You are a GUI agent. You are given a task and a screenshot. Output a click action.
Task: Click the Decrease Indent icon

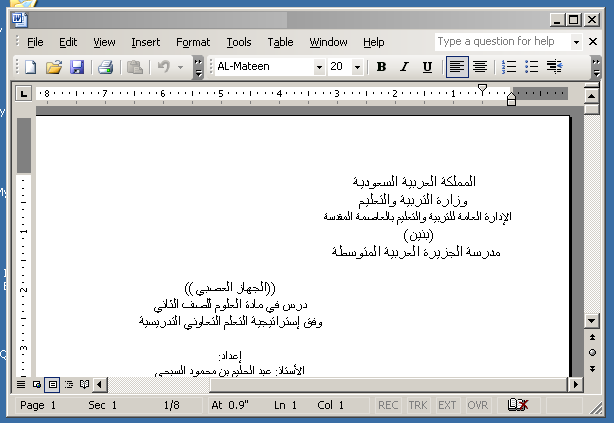[554, 67]
